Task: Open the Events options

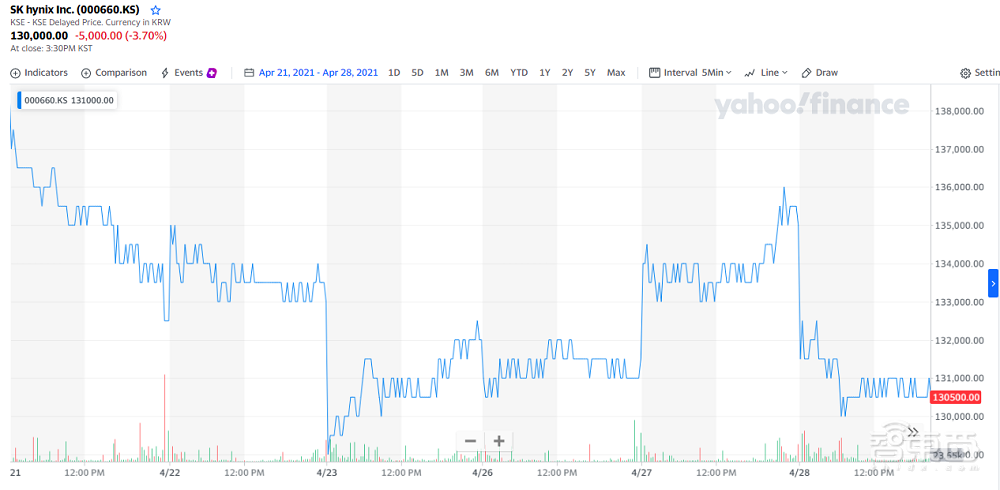Action: tap(189, 73)
